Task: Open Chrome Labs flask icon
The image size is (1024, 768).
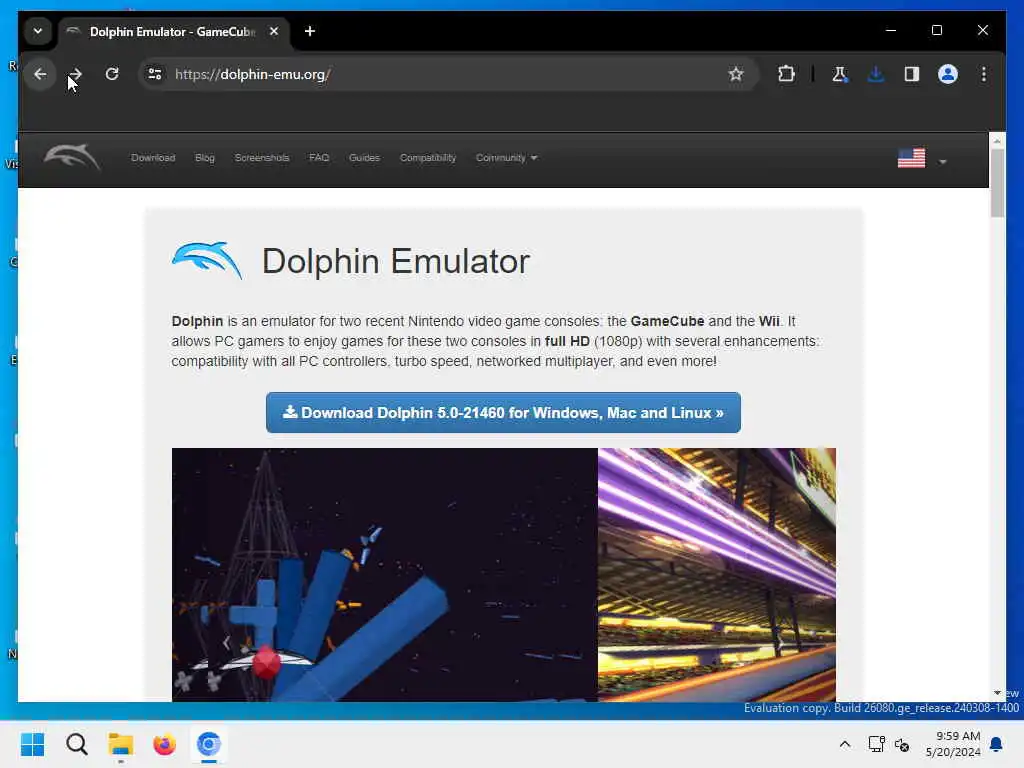Action: pos(840,74)
